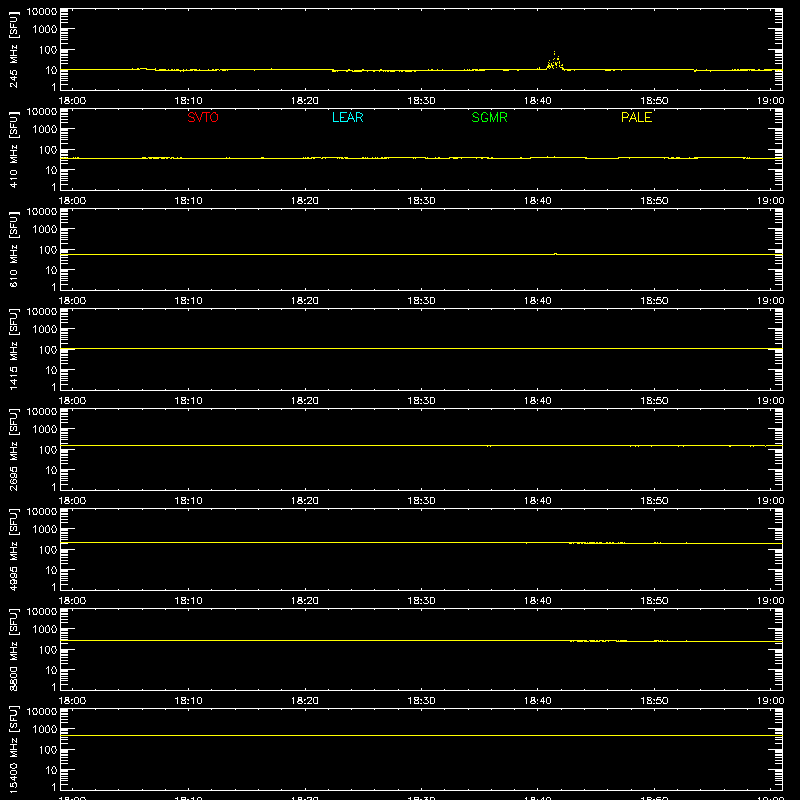Click the yellow PALE station label

pyautogui.click(x=636, y=117)
